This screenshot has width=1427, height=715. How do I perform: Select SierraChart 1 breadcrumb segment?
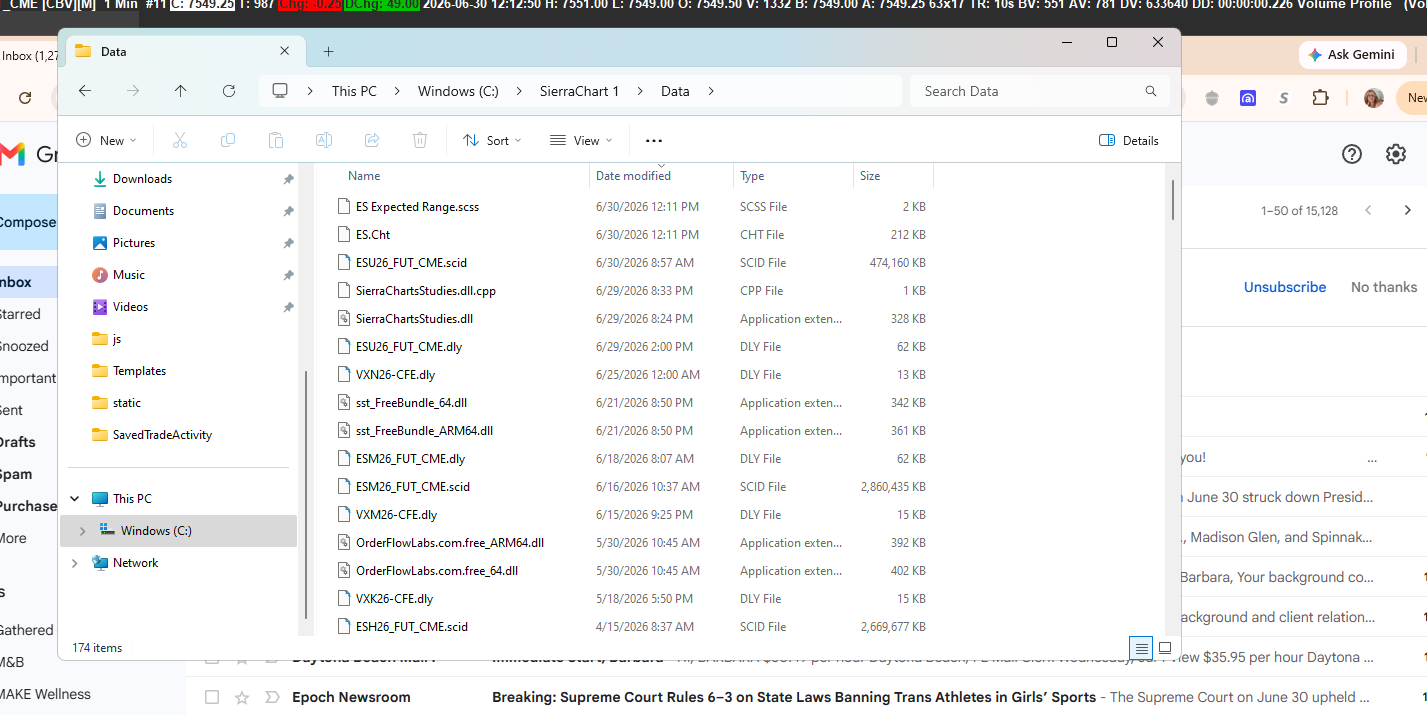(x=579, y=91)
